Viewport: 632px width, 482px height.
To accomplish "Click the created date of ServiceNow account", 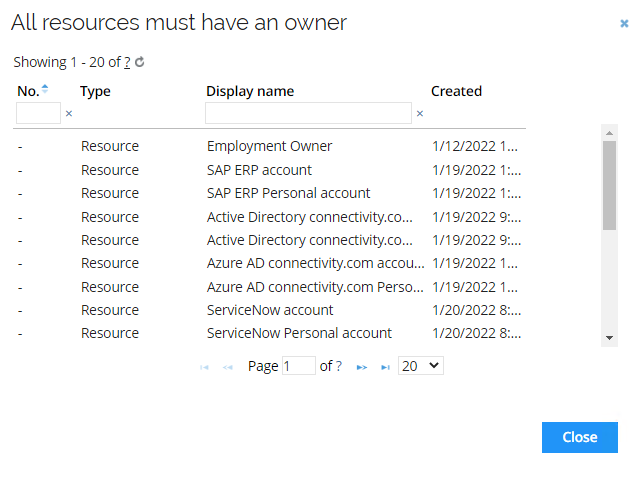I will (x=476, y=310).
